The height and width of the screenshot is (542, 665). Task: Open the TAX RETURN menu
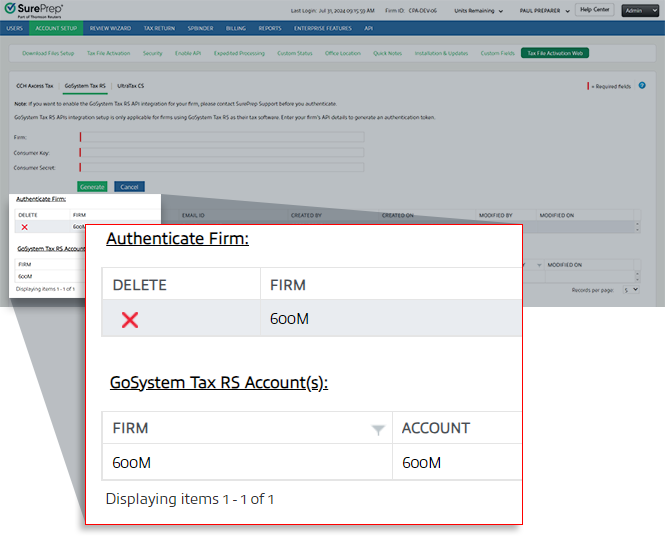(x=159, y=28)
